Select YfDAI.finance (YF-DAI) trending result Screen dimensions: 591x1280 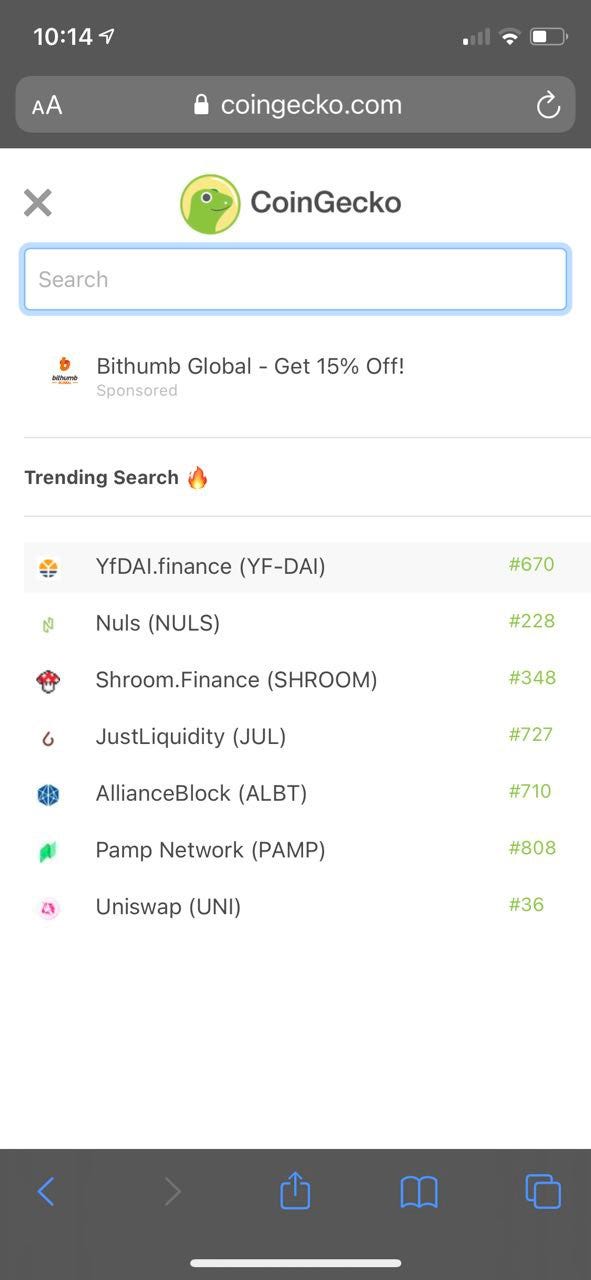(x=307, y=567)
